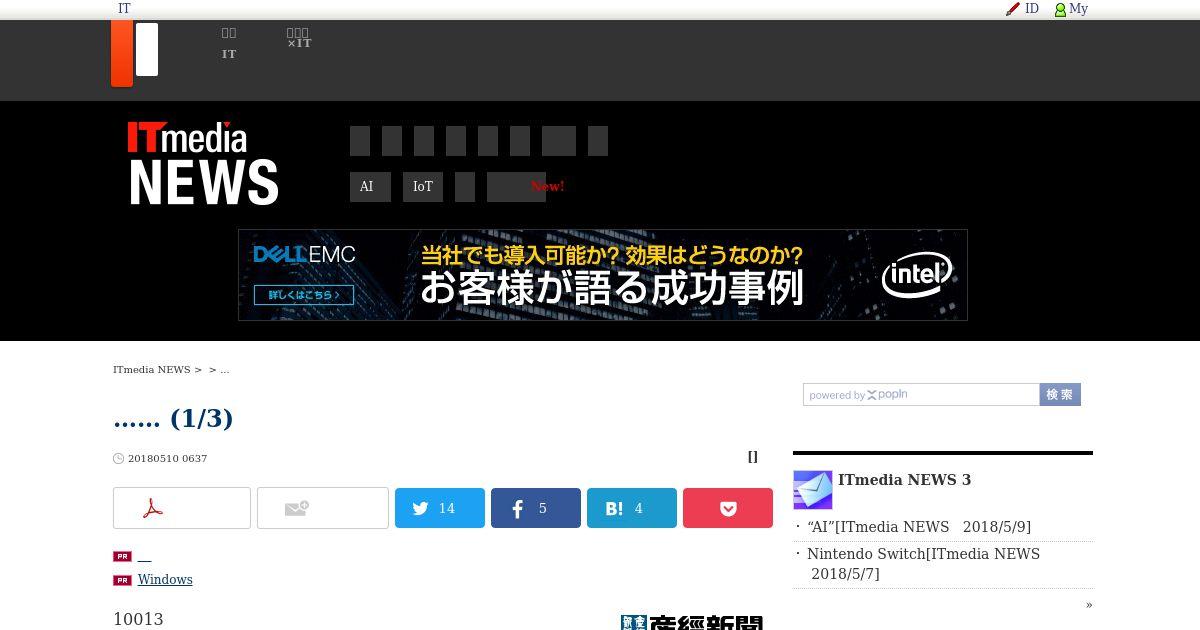Open the IT link in top bar
This screenshot has width=1200, height=630.
tap(124, 9)
